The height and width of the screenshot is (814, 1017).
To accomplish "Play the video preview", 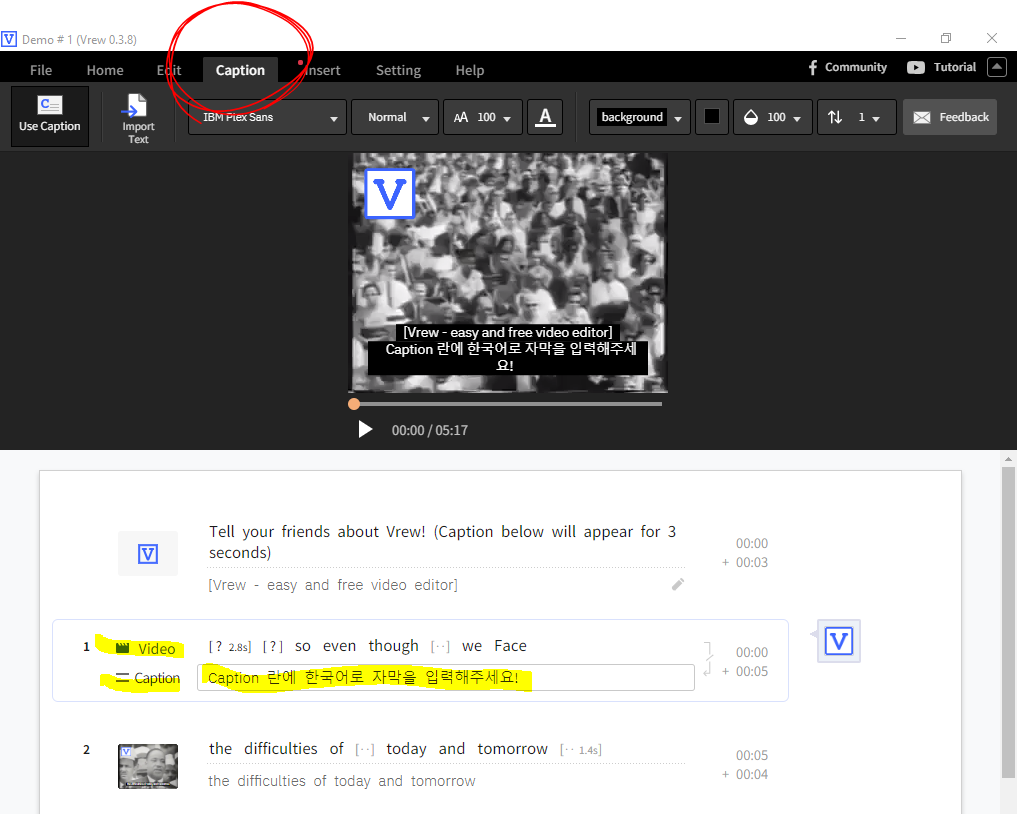I will pyautogui.click(x=365, y=429).
